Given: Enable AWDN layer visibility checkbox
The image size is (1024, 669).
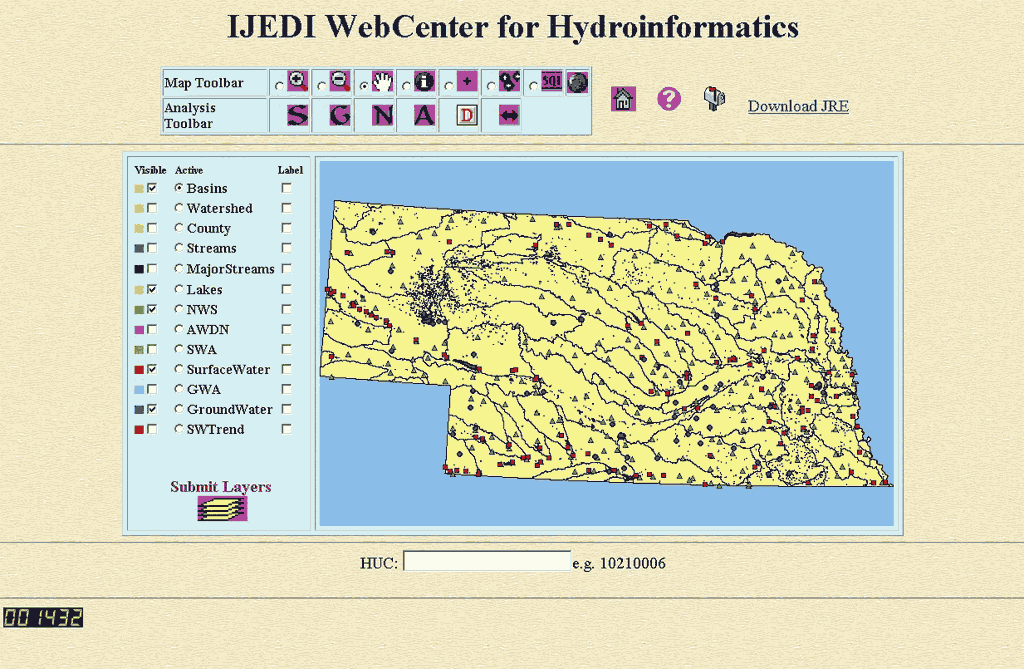Looking at the screenshot, I should 152,329.
